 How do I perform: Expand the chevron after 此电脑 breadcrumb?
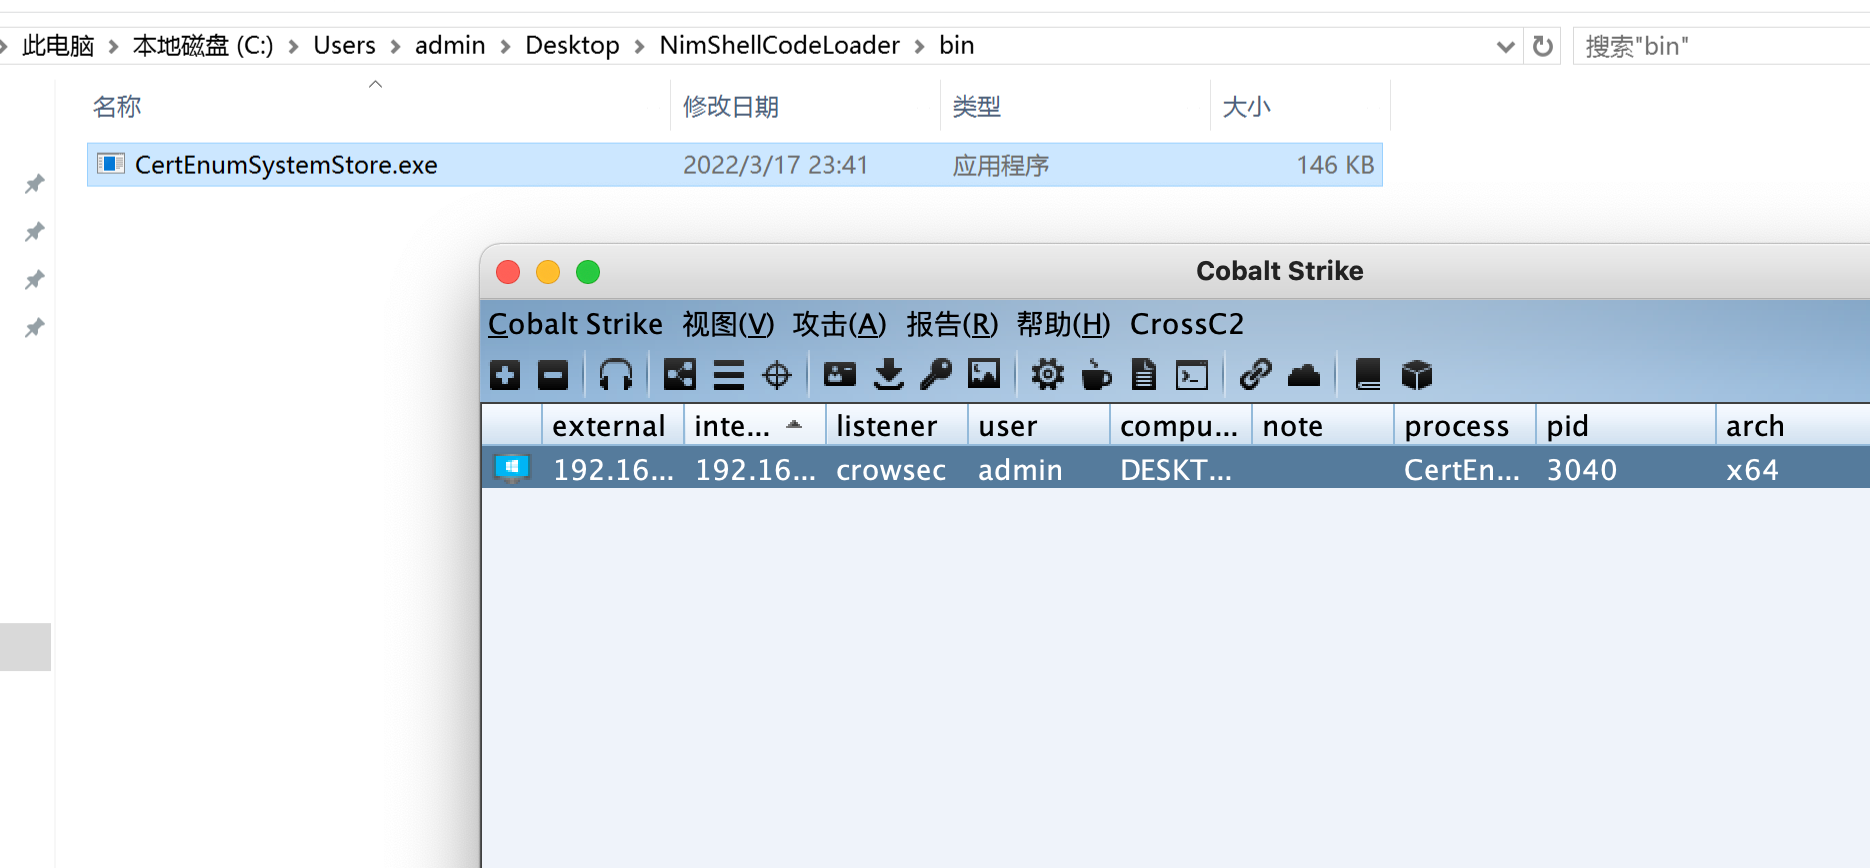point(113,47)
